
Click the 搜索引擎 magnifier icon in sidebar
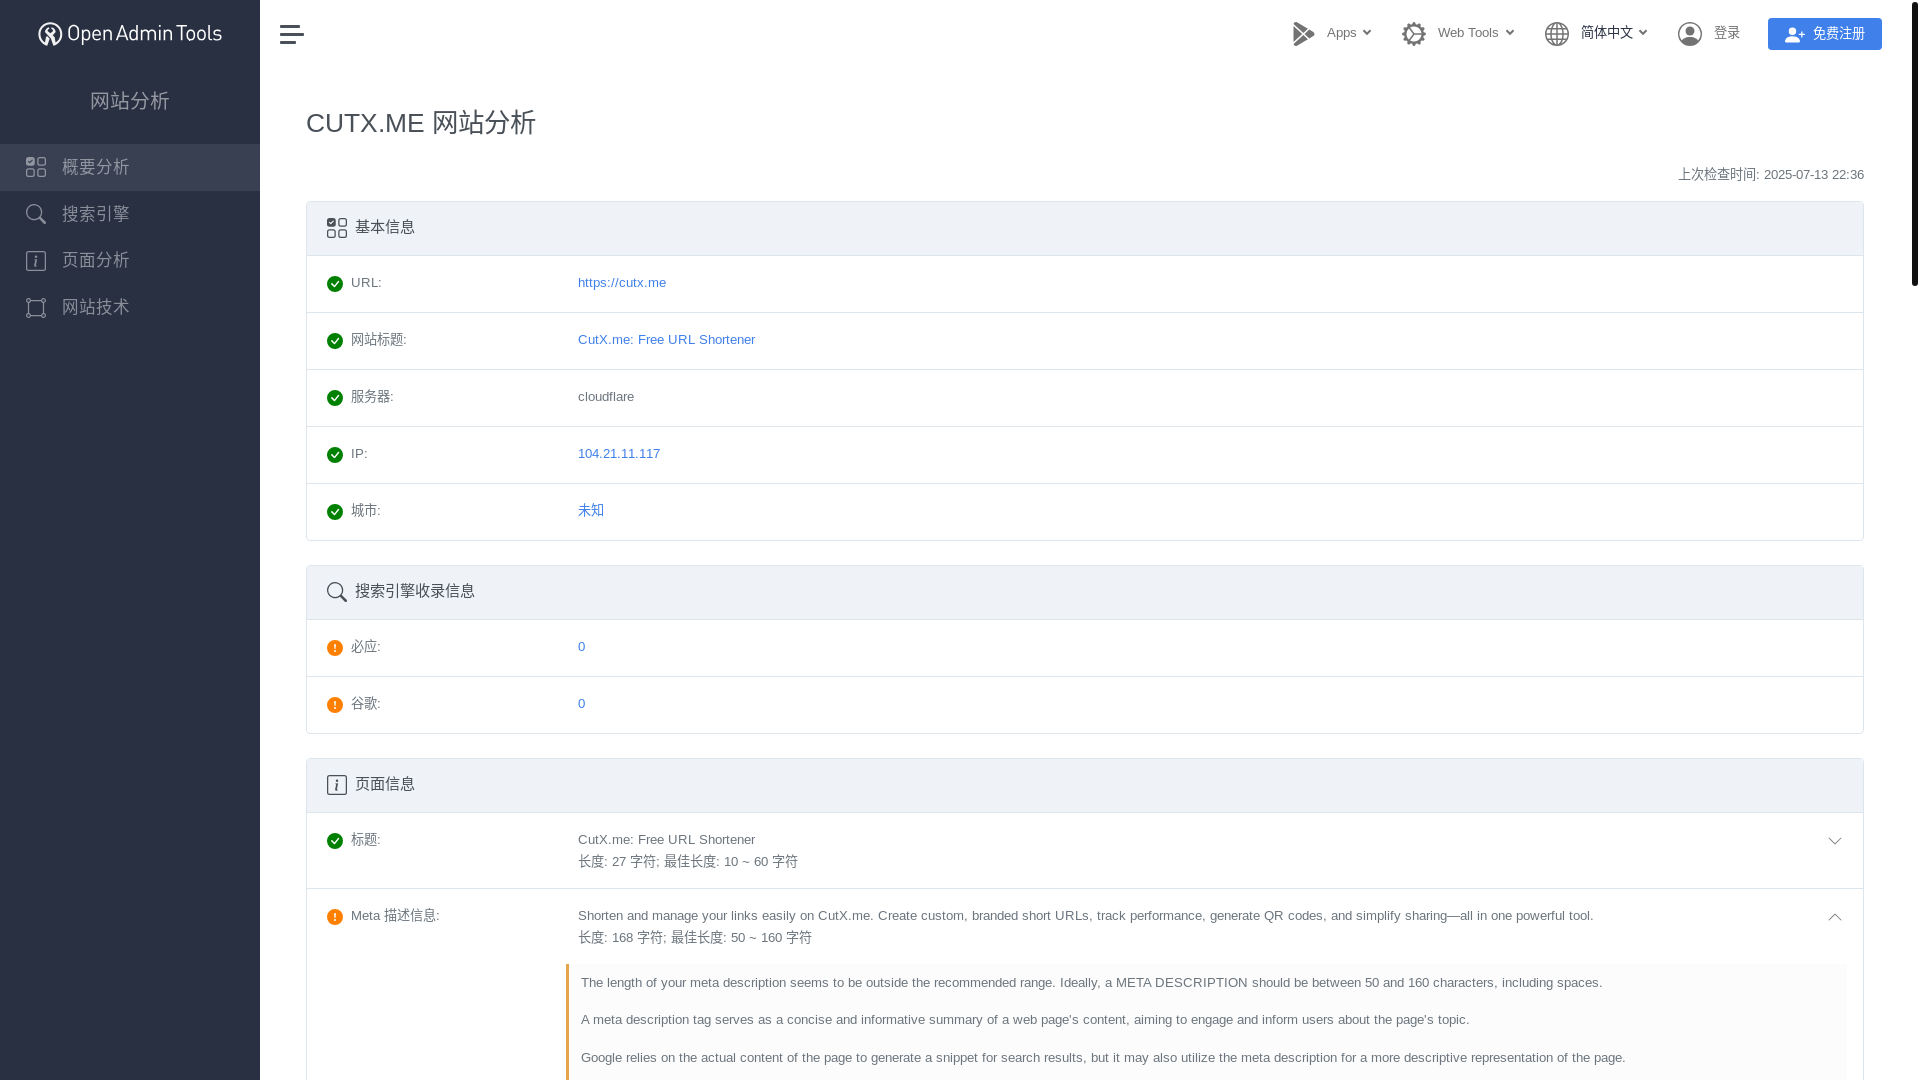(36, 214)
